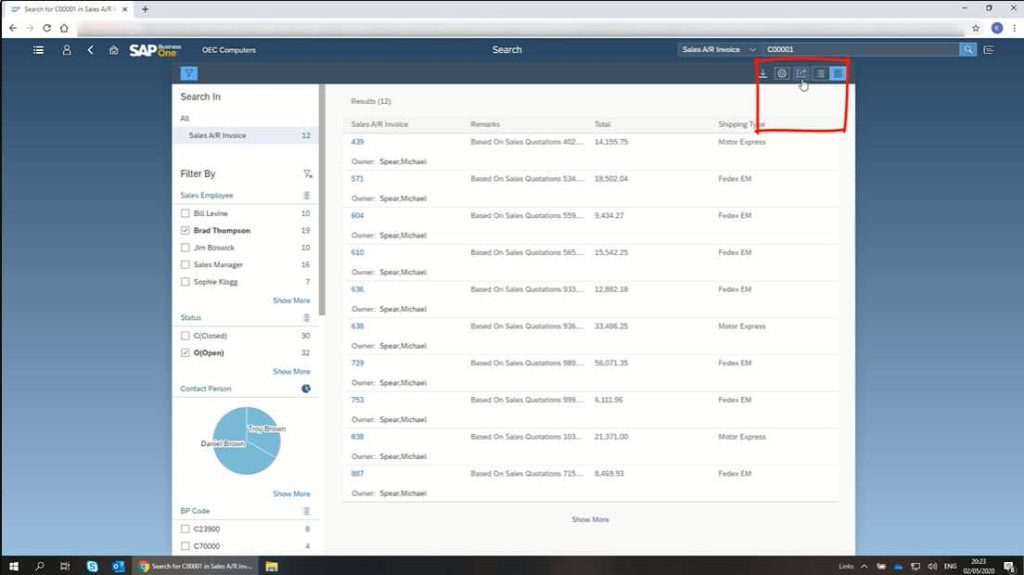Check the C70000 BP Code filter

click(185, 546)
